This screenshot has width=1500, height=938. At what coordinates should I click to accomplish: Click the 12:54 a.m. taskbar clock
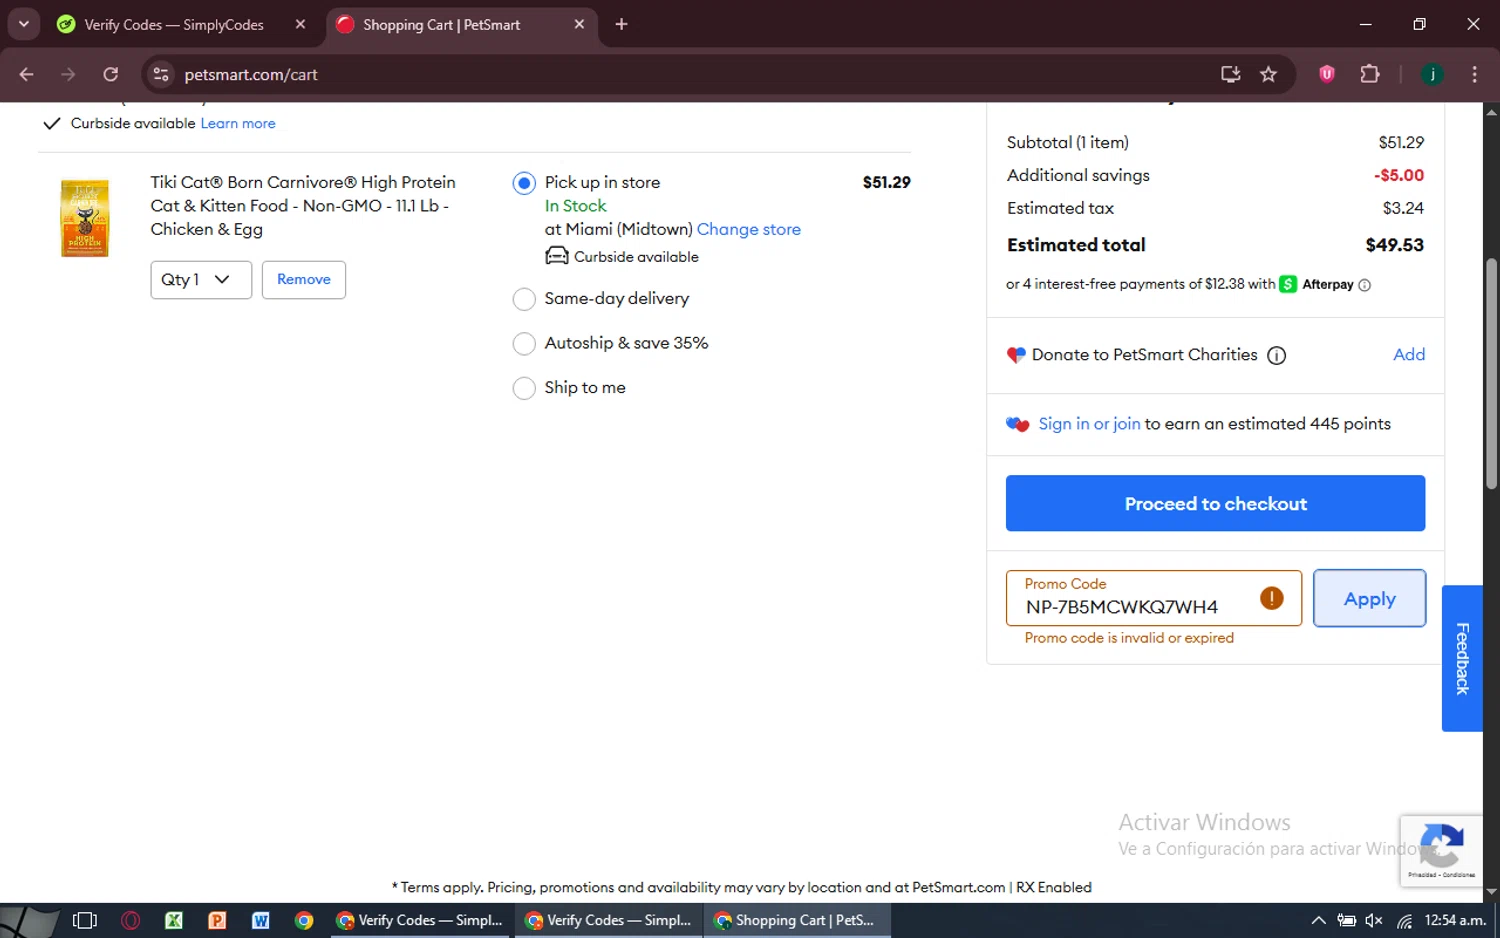(x=1455, y=920)
